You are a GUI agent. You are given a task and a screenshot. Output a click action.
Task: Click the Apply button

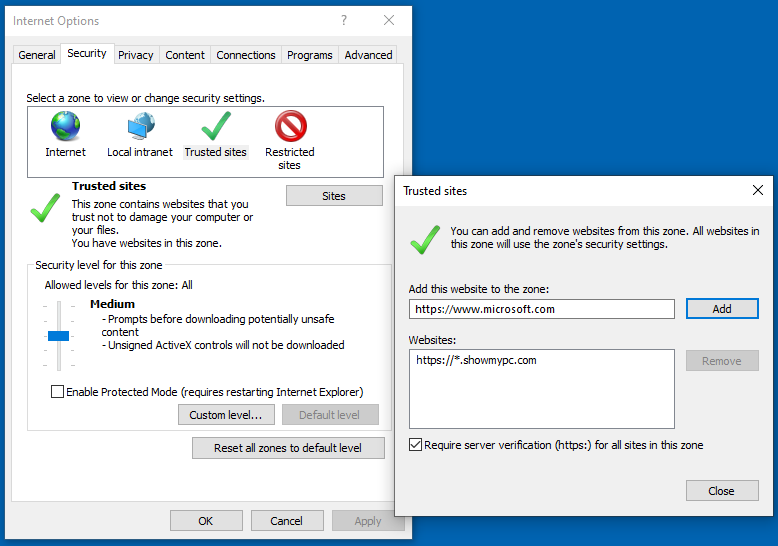click(368, 521)
